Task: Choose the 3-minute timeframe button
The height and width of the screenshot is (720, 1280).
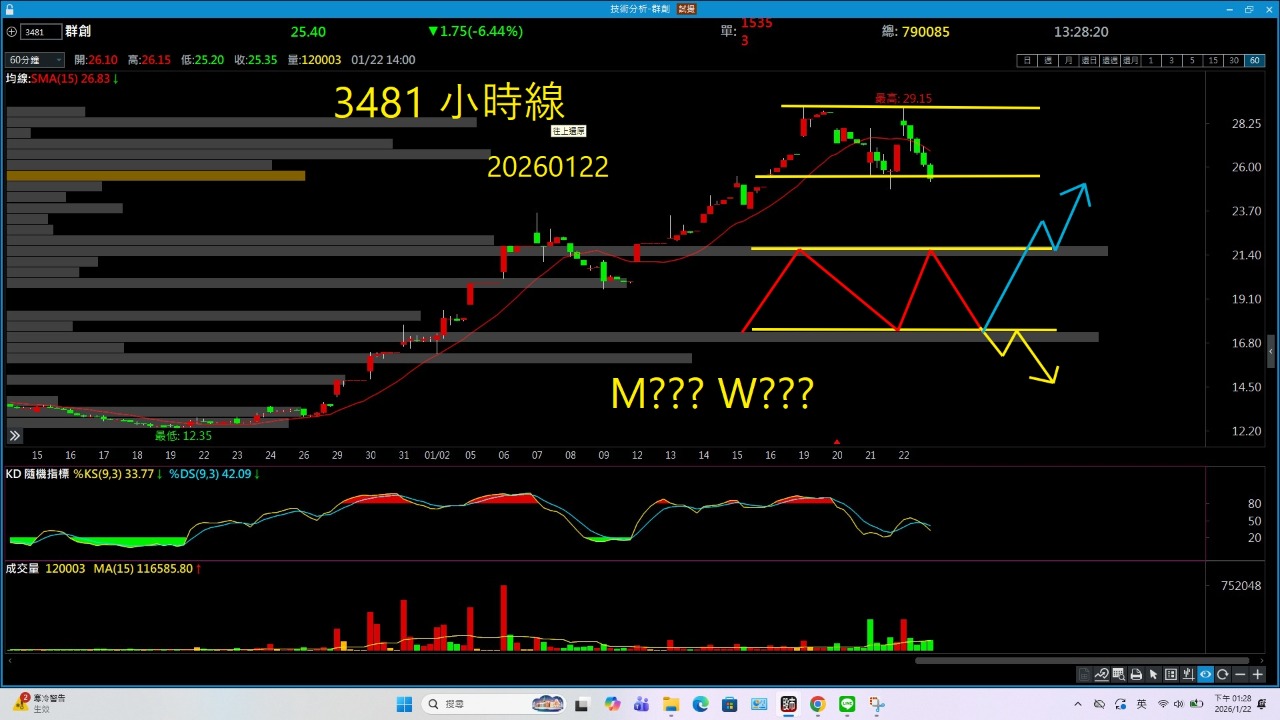Action: (x=1172, y=60)
